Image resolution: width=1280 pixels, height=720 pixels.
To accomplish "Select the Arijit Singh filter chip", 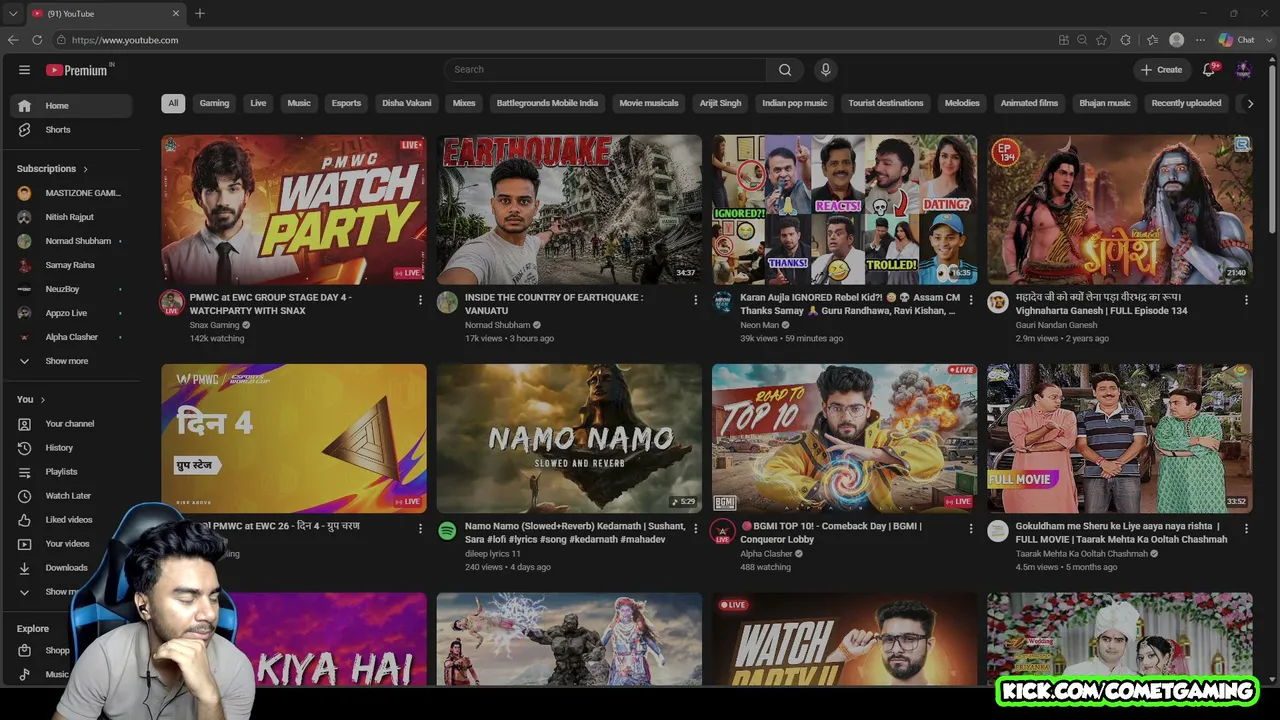I will pos(720,103).
